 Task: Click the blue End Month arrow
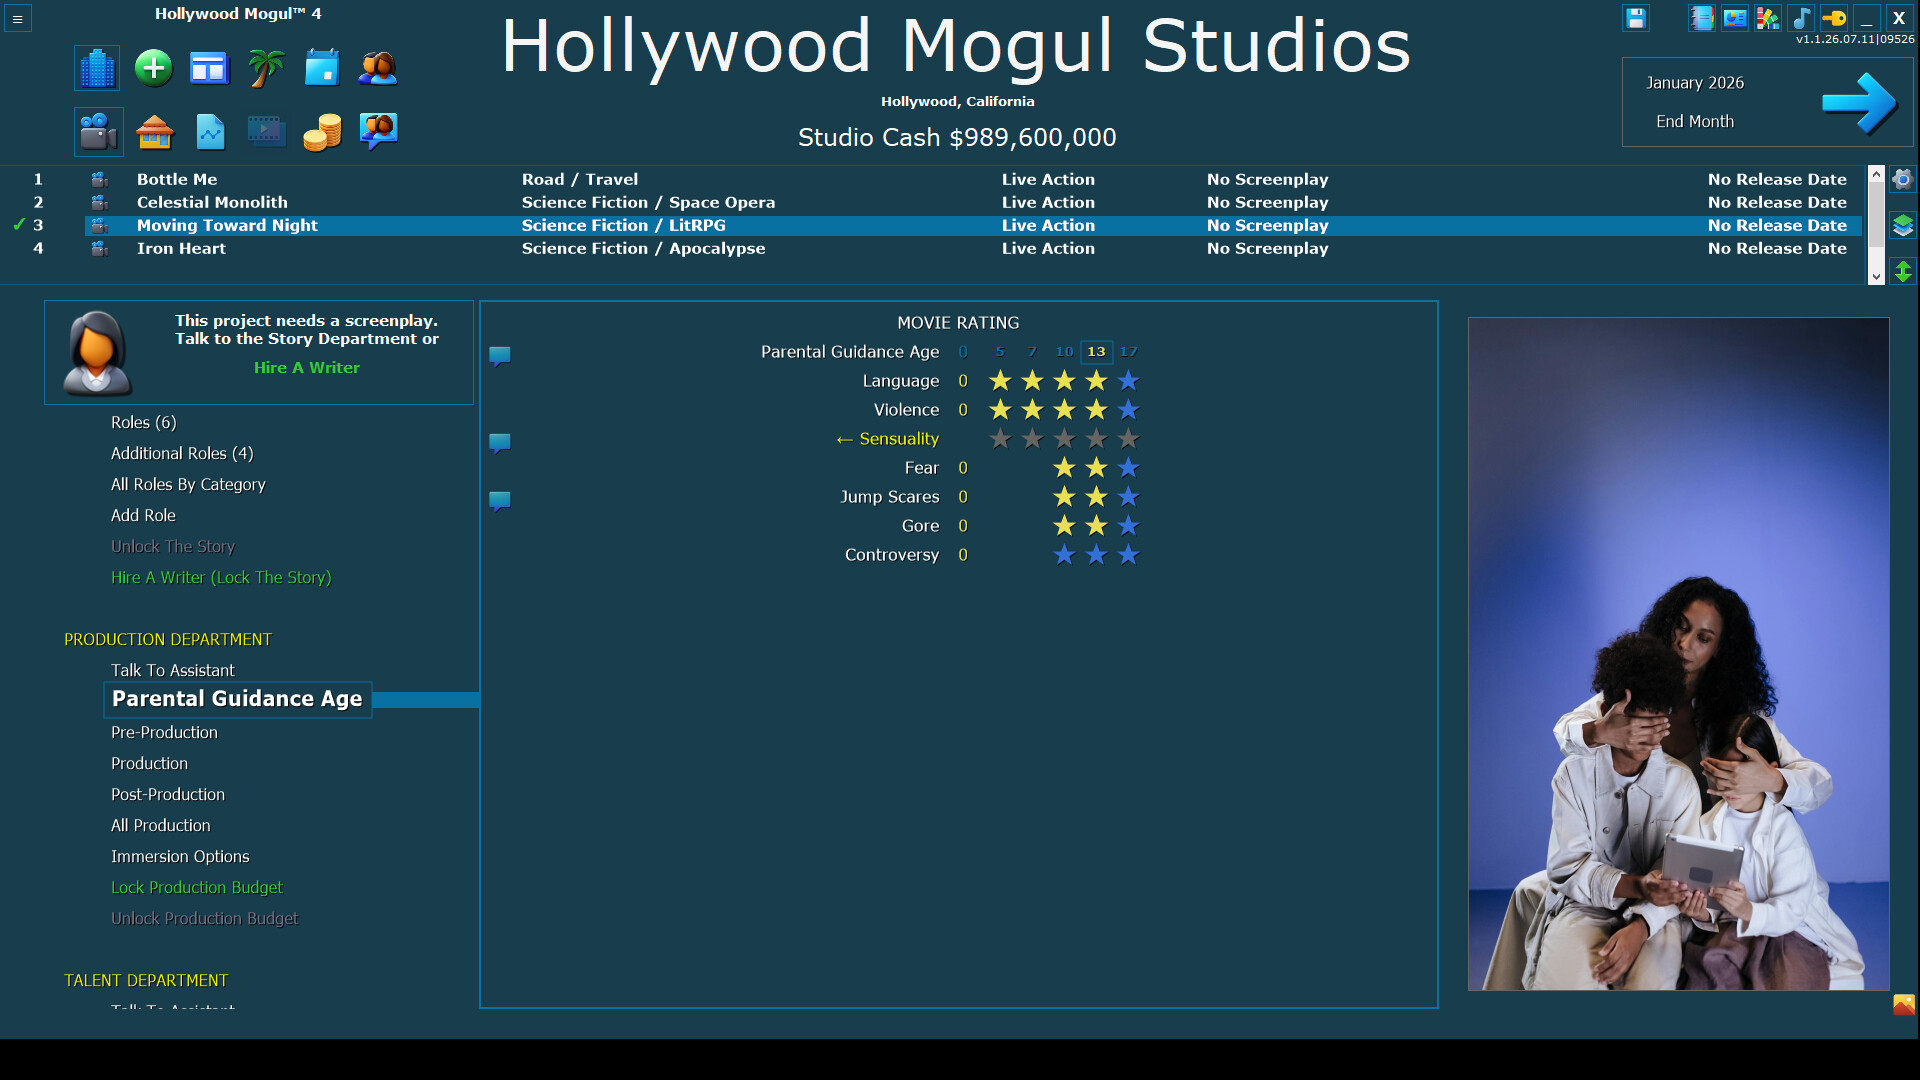[1858, 102]
